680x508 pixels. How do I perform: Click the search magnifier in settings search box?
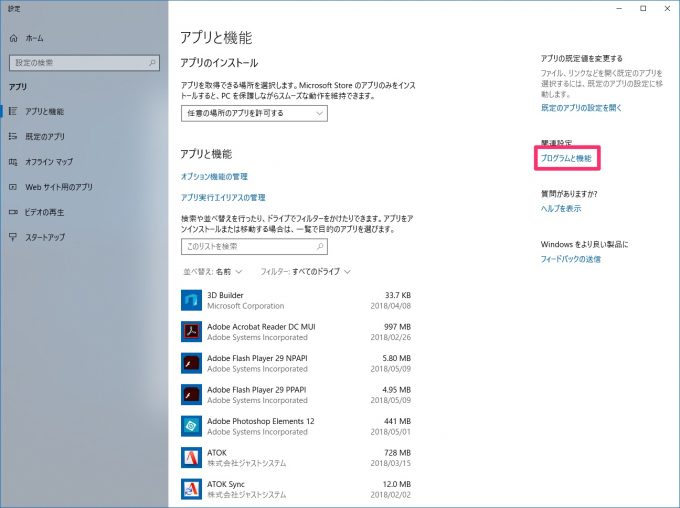point(152,63)
